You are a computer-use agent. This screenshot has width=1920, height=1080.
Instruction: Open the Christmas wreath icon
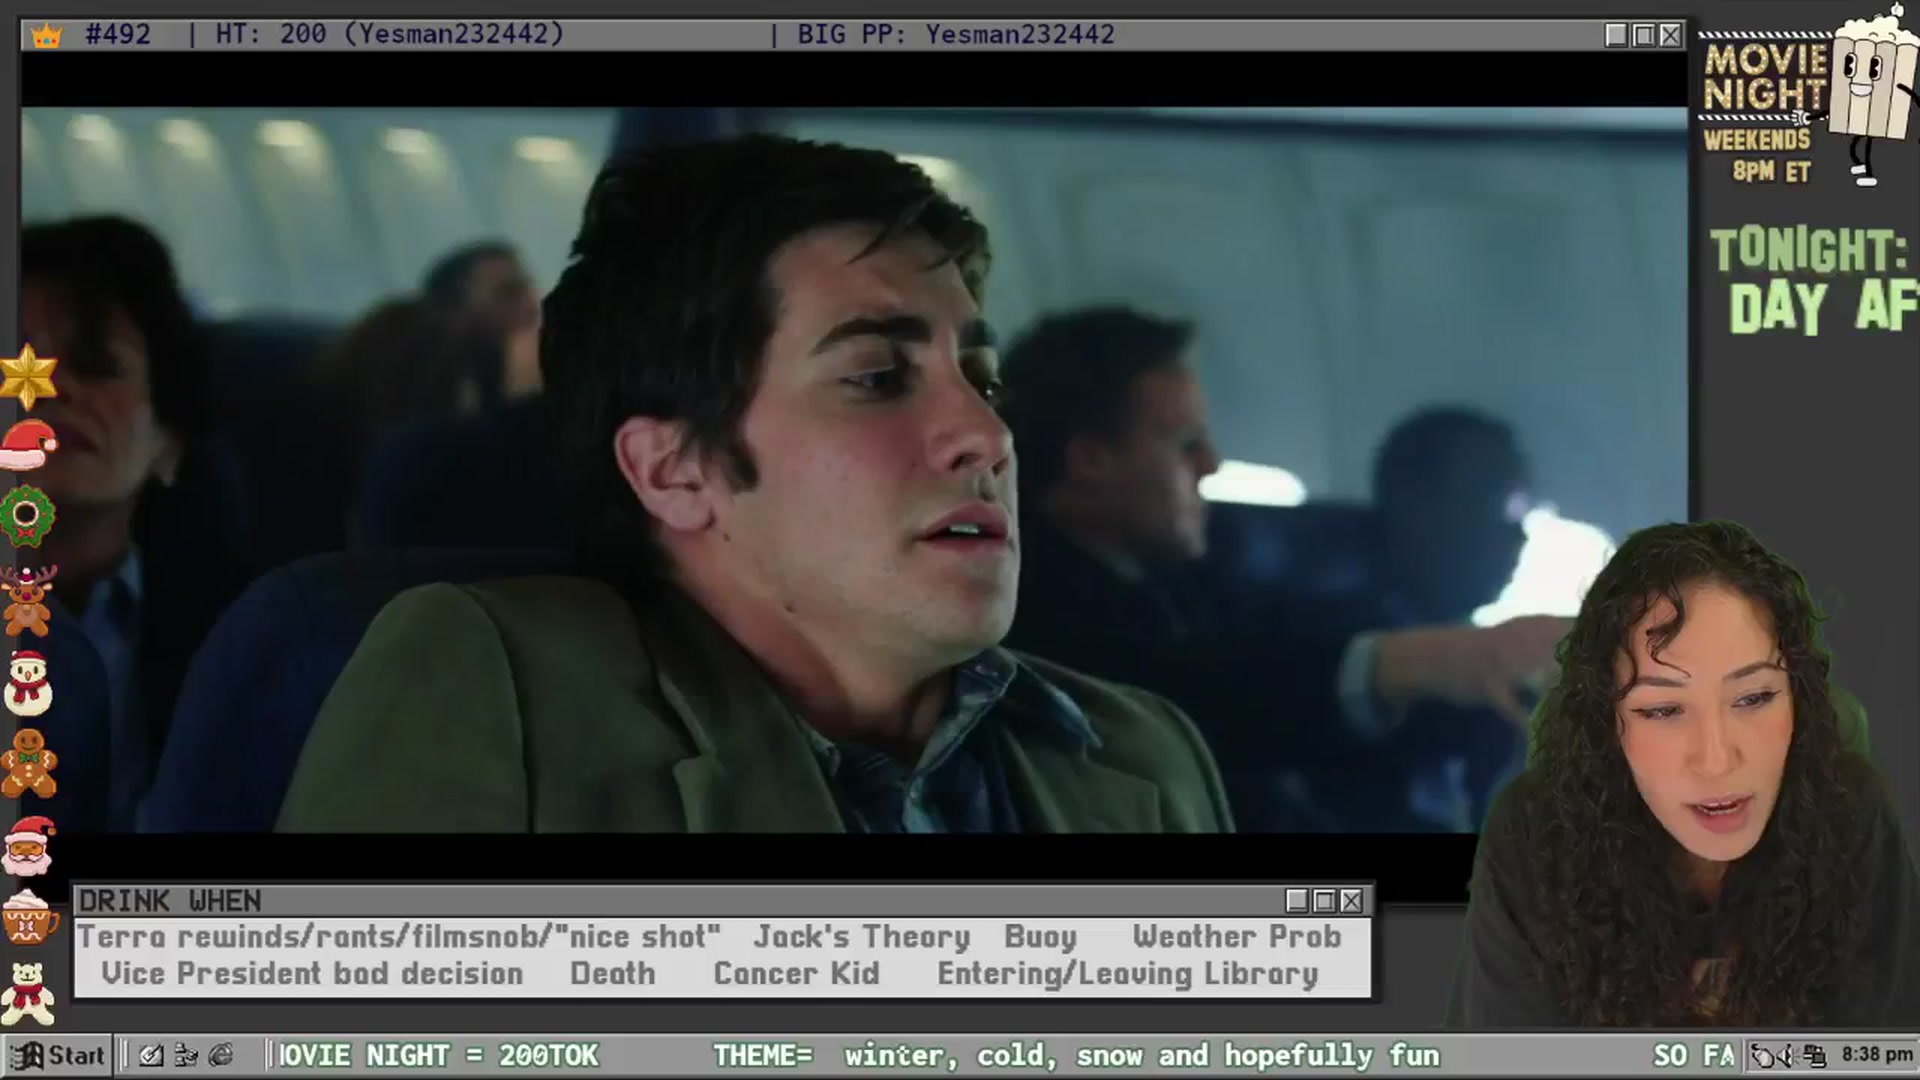(27, 516)
